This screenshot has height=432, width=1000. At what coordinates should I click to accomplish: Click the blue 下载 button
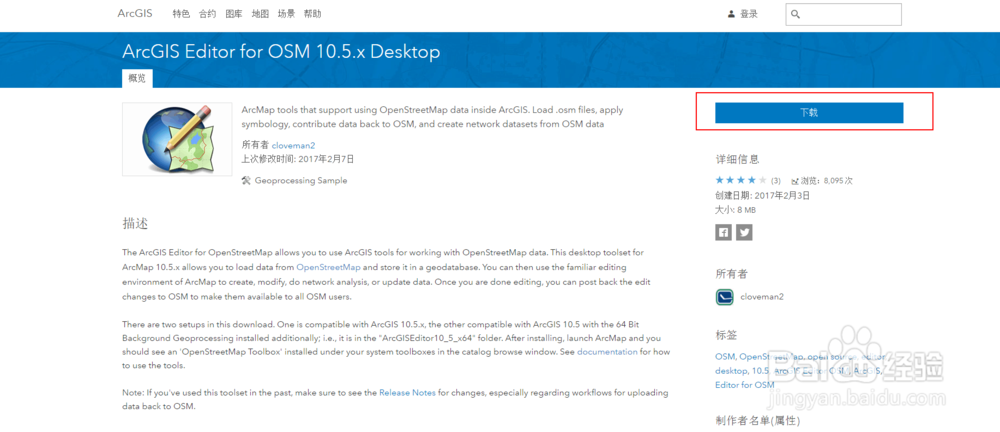[809, 112]
